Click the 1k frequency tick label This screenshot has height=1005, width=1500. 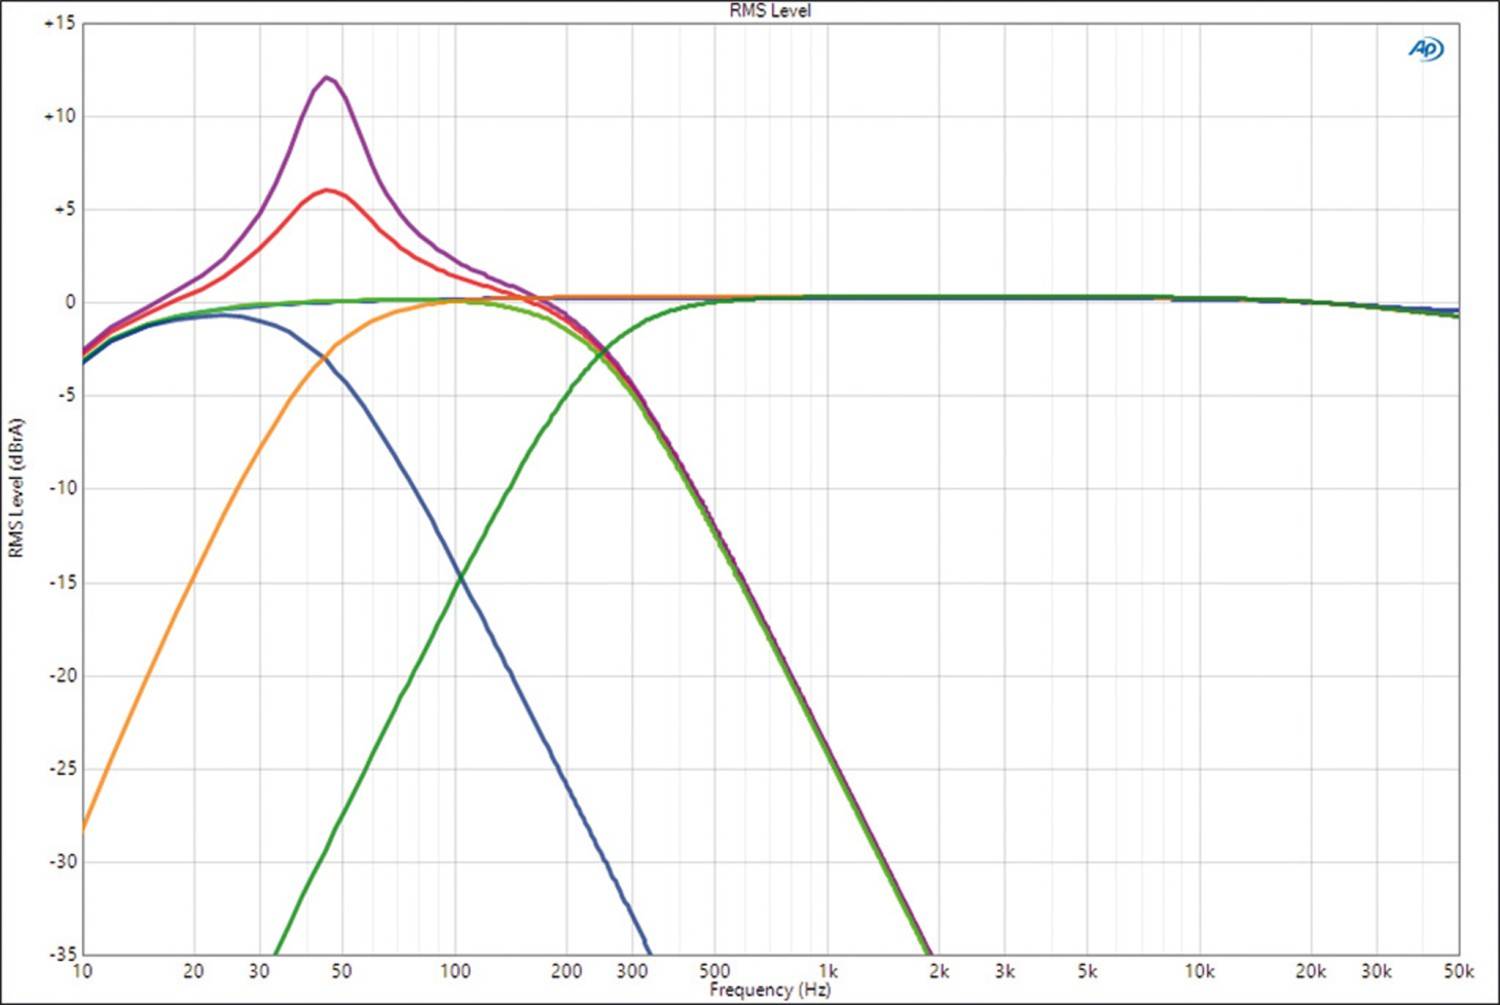[828, 971]
